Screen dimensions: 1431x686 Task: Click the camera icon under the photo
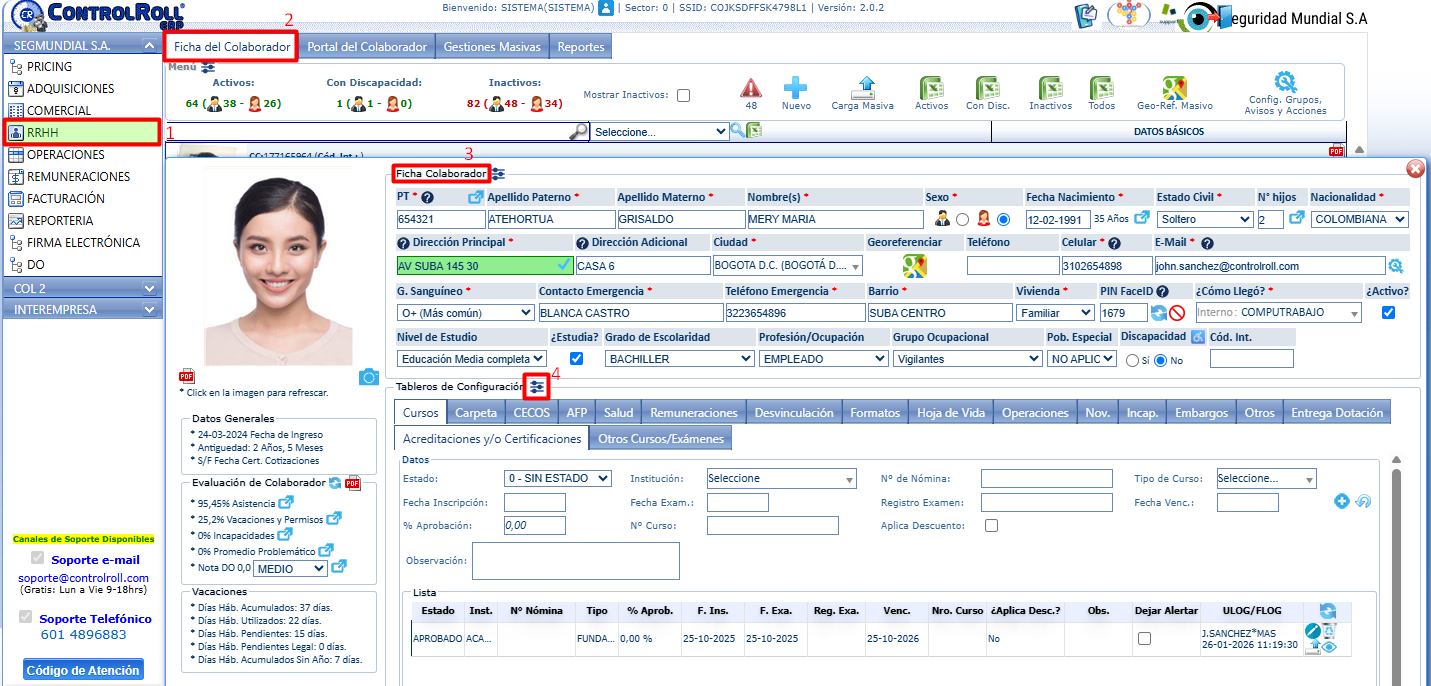(369, 376)
